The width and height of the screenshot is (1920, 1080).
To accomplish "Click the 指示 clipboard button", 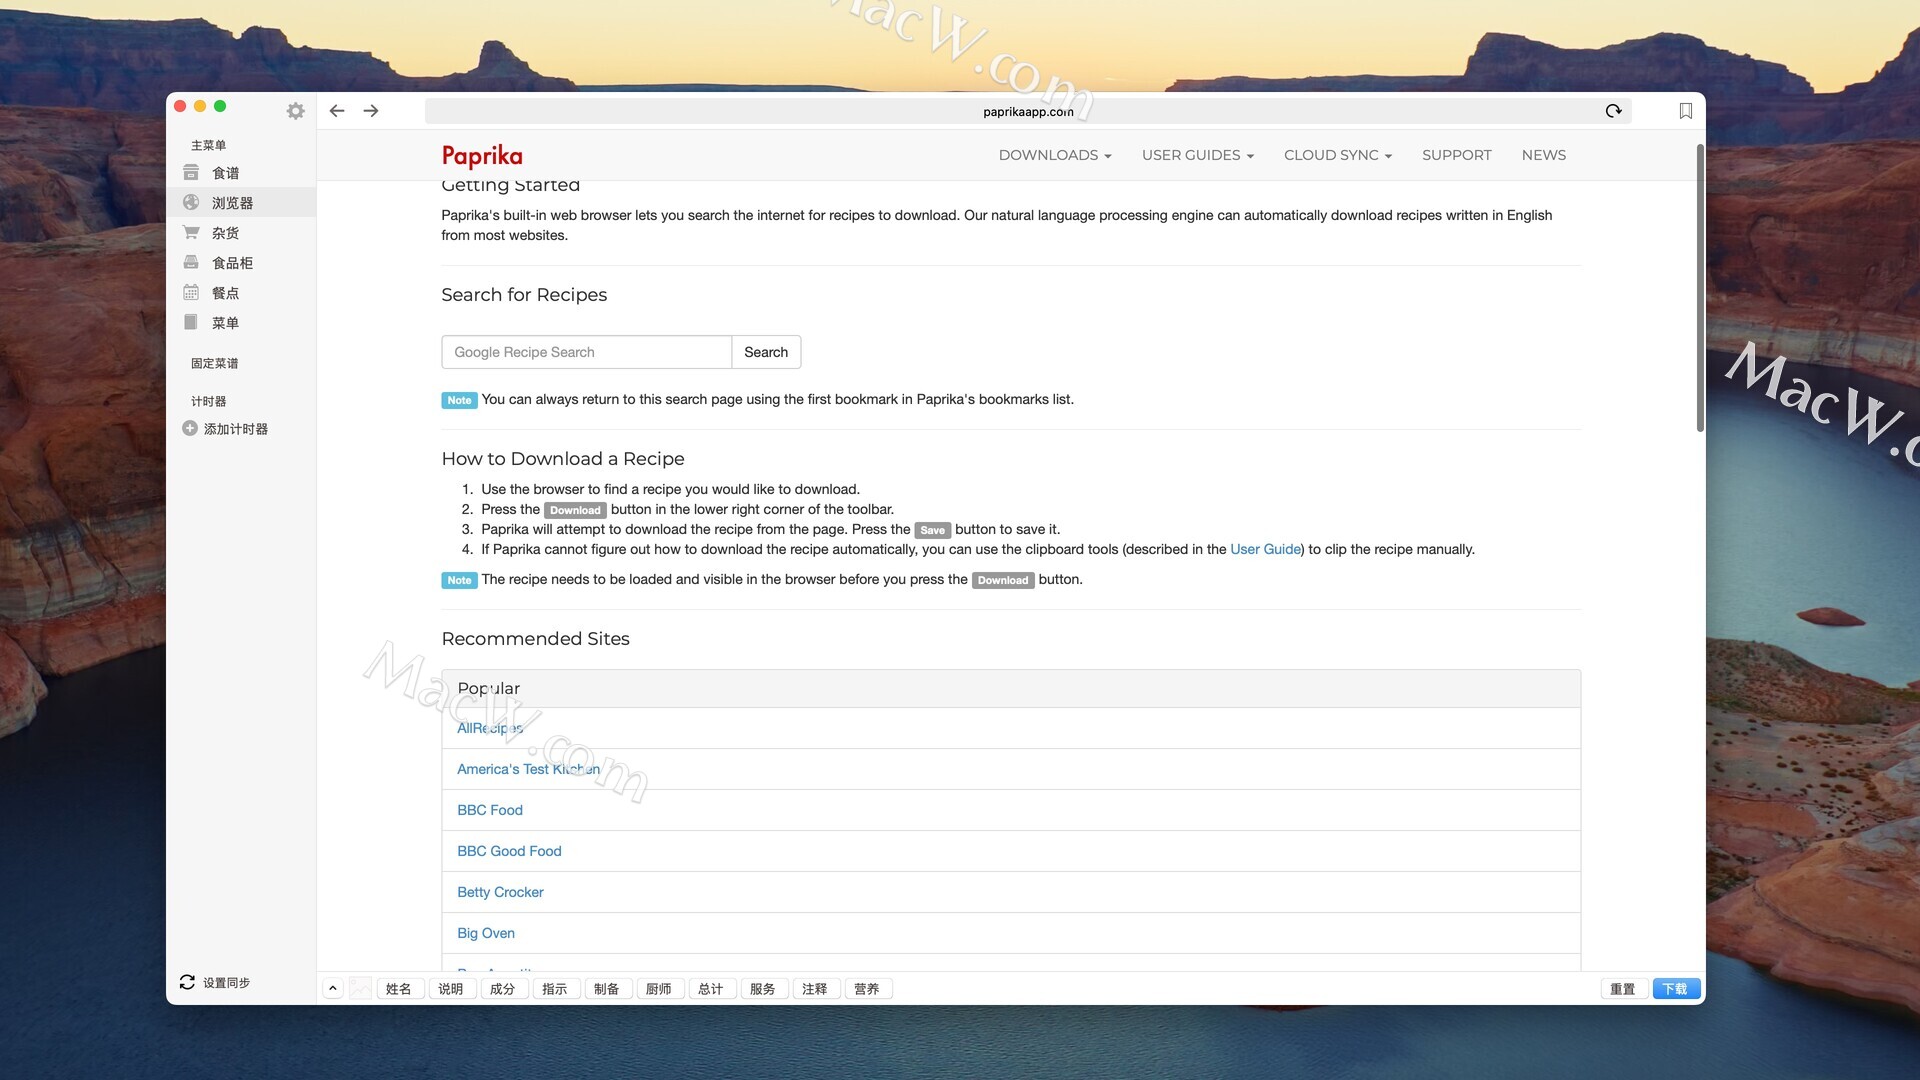I will (x=555, y=989).
